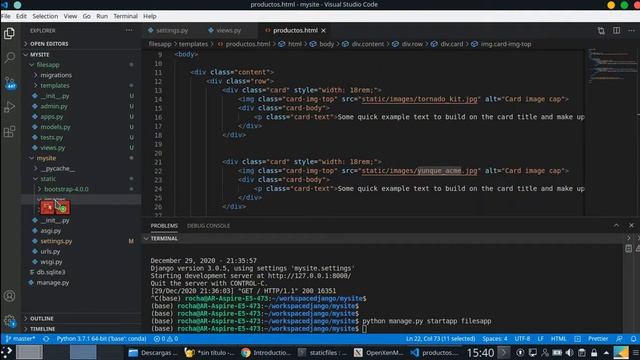Image resolution: width=640 pixels, height=360 pixels.
Task: Click the Explorer more actions ellipsis
Action: [129, 31]
